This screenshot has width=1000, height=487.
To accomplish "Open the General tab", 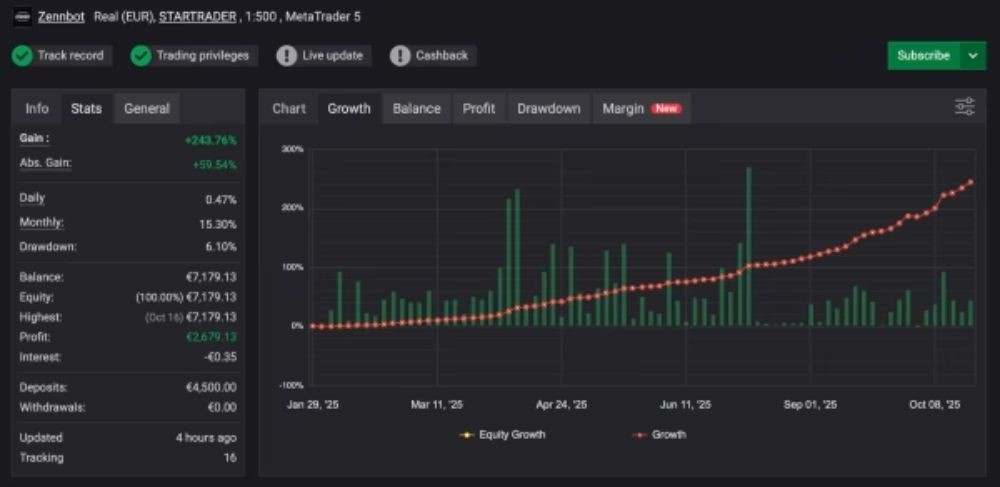I will pos(147,108).
